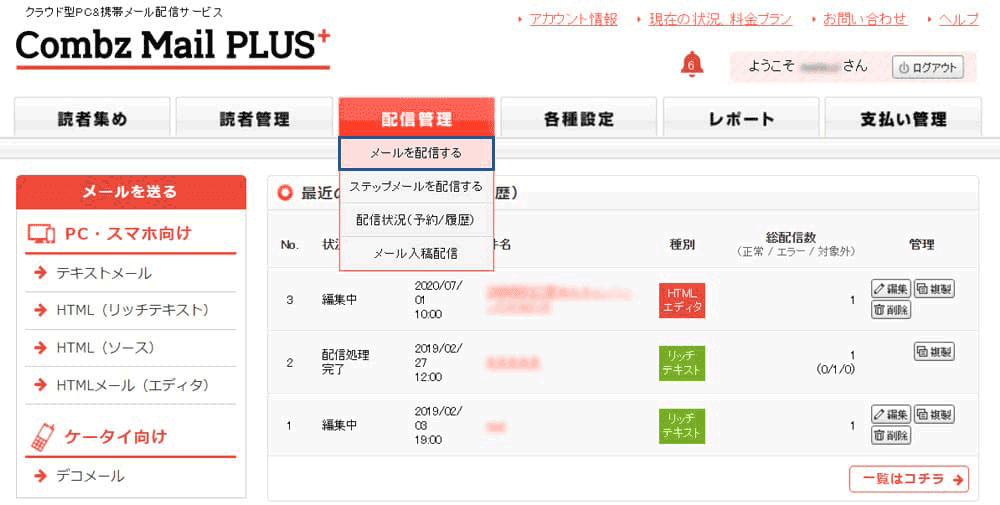Image resolution: width=1000 pixels, height=505 pixels.
Task: Click the blurred subject of mail No. 3
Action: pos(559,300)
